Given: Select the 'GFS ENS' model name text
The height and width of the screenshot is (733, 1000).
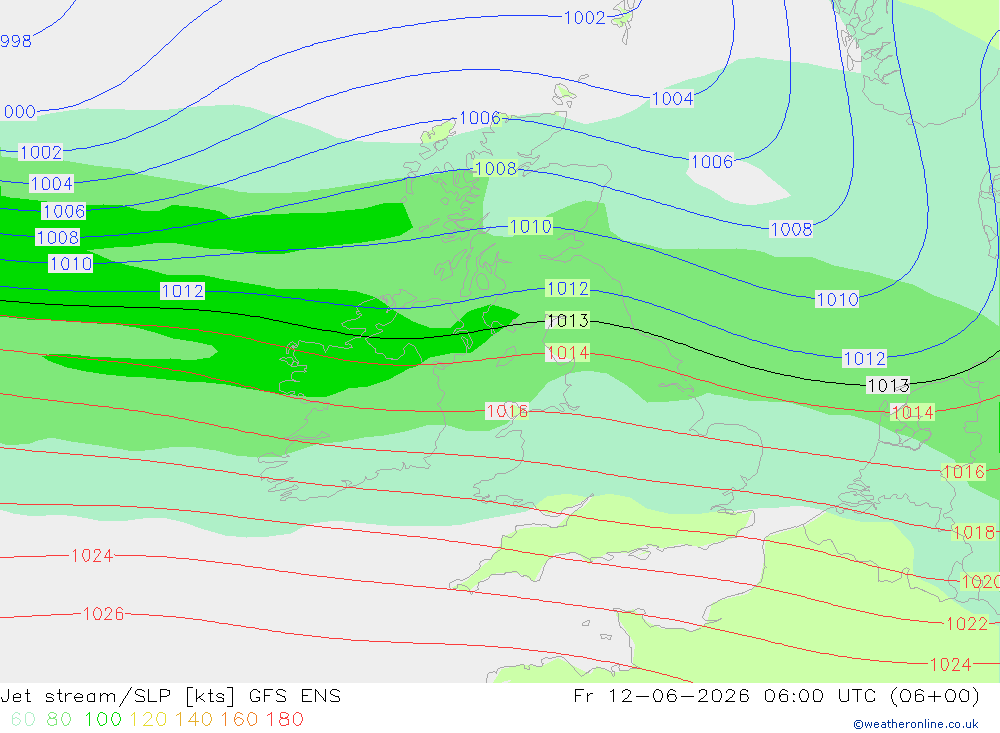Looking at the screenshot, I should (x=295, y=695).
